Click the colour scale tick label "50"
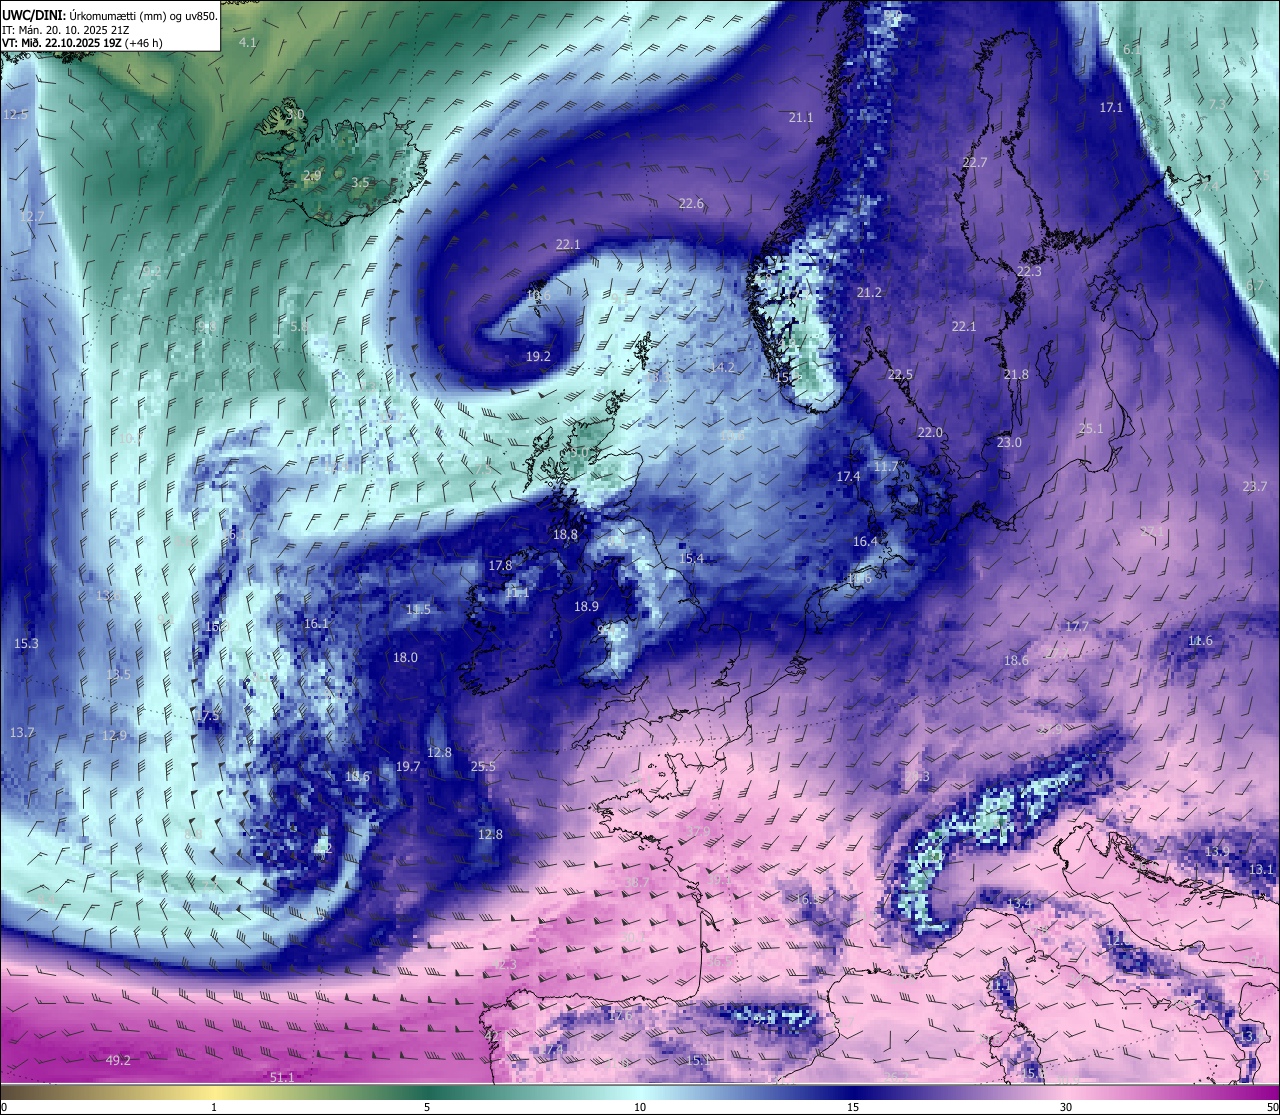This screenshot has height=1115, width=1280. (x=1271, y=1106)
